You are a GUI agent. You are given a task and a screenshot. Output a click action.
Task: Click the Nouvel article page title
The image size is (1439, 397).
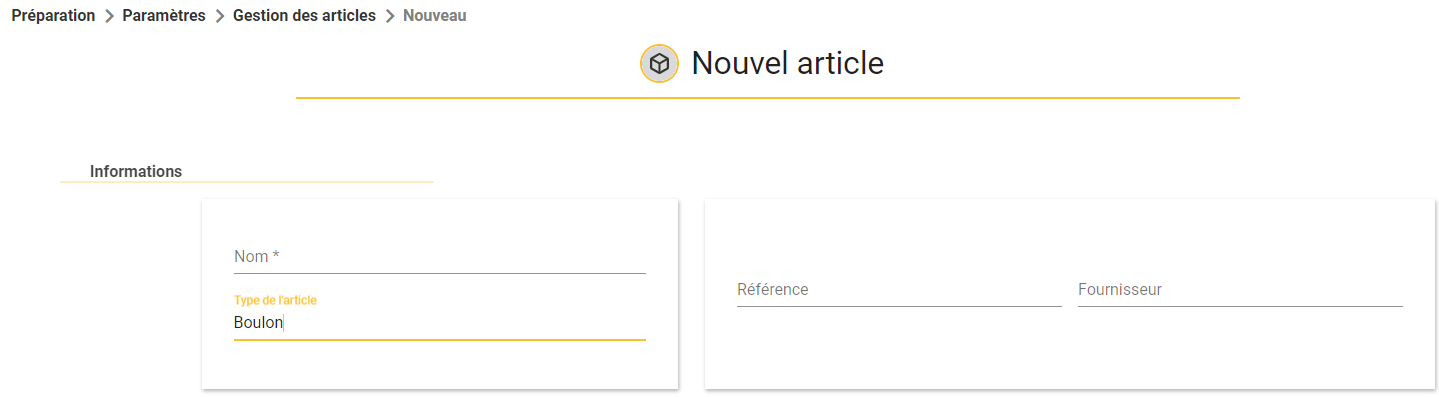click(x=788, y=63)
